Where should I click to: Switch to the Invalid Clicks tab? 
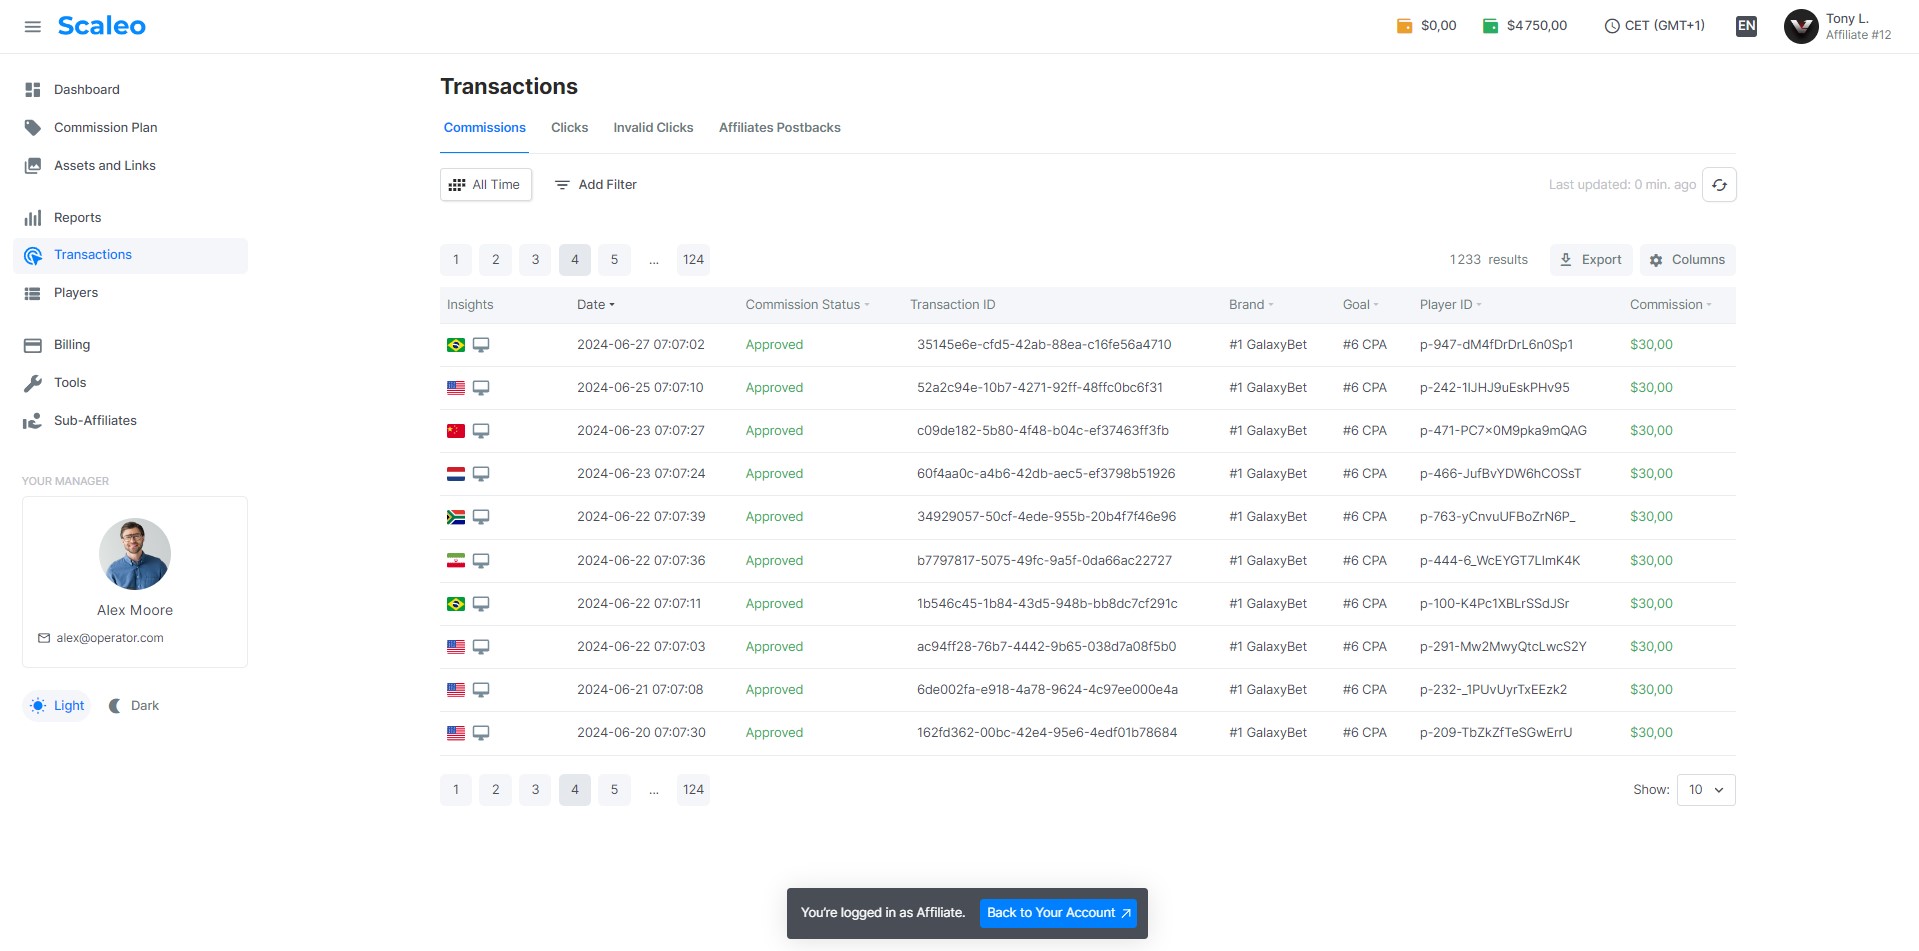click(653, 127)
